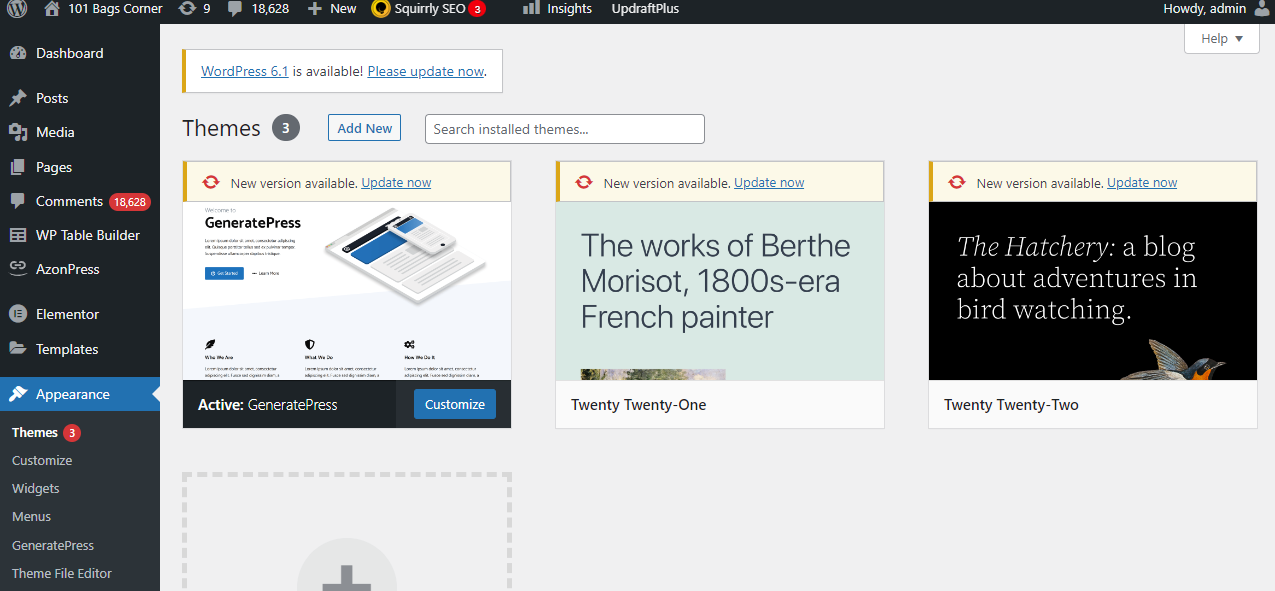The image size is (1275, 591).
Task: Click the Add New theme button
Action: pyautogui.click(x=364, y=128)
